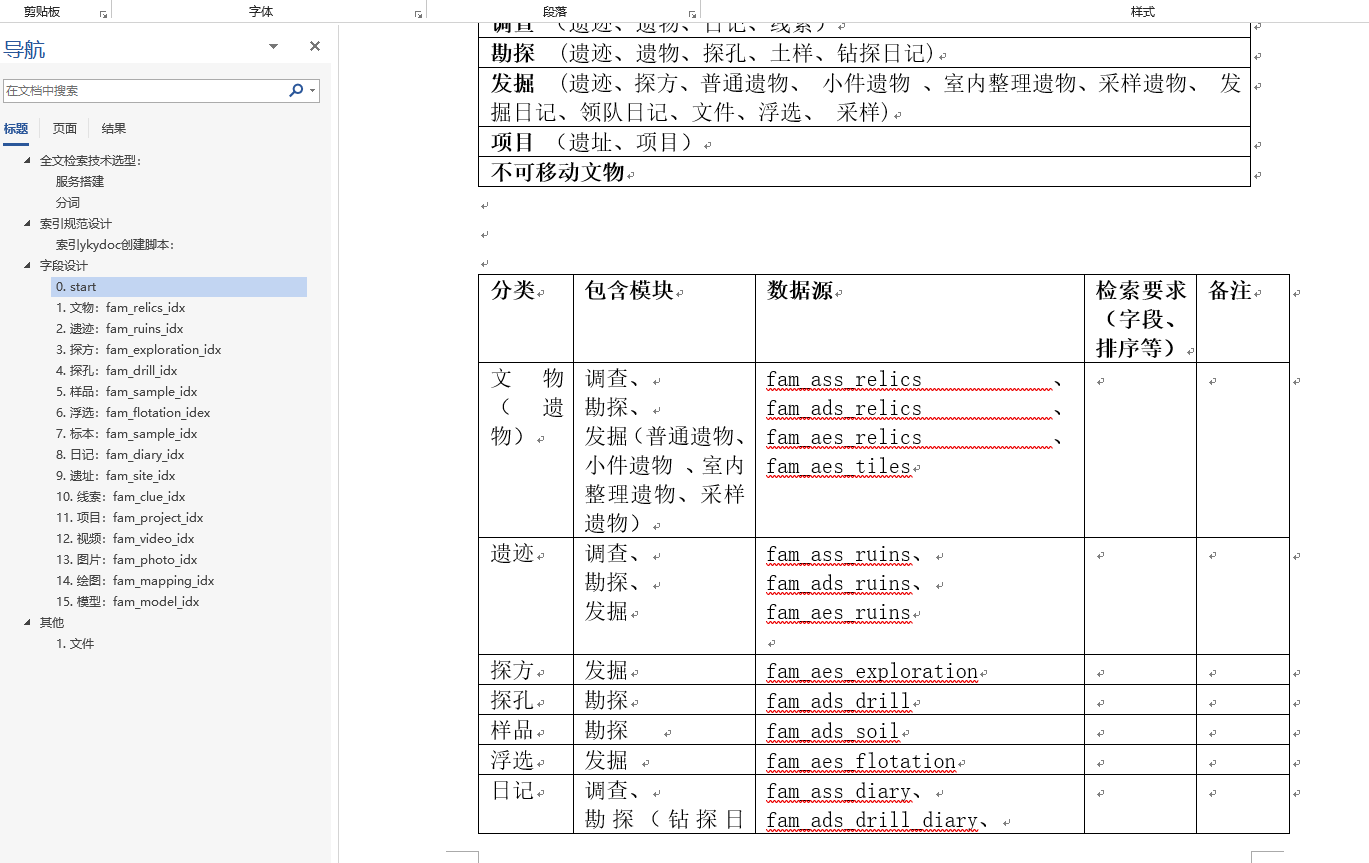Jump to 4. 探孔: fam_drill_idx
The image size is (1369, 863).
click(117, 370)
